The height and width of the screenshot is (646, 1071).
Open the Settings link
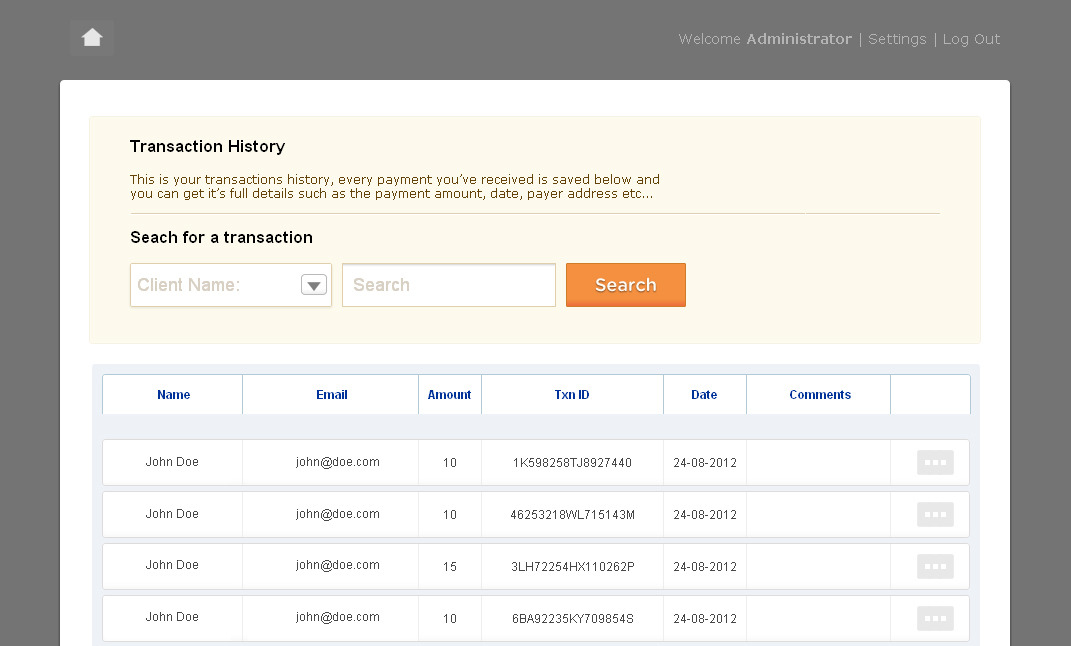(x=897, y=39)
